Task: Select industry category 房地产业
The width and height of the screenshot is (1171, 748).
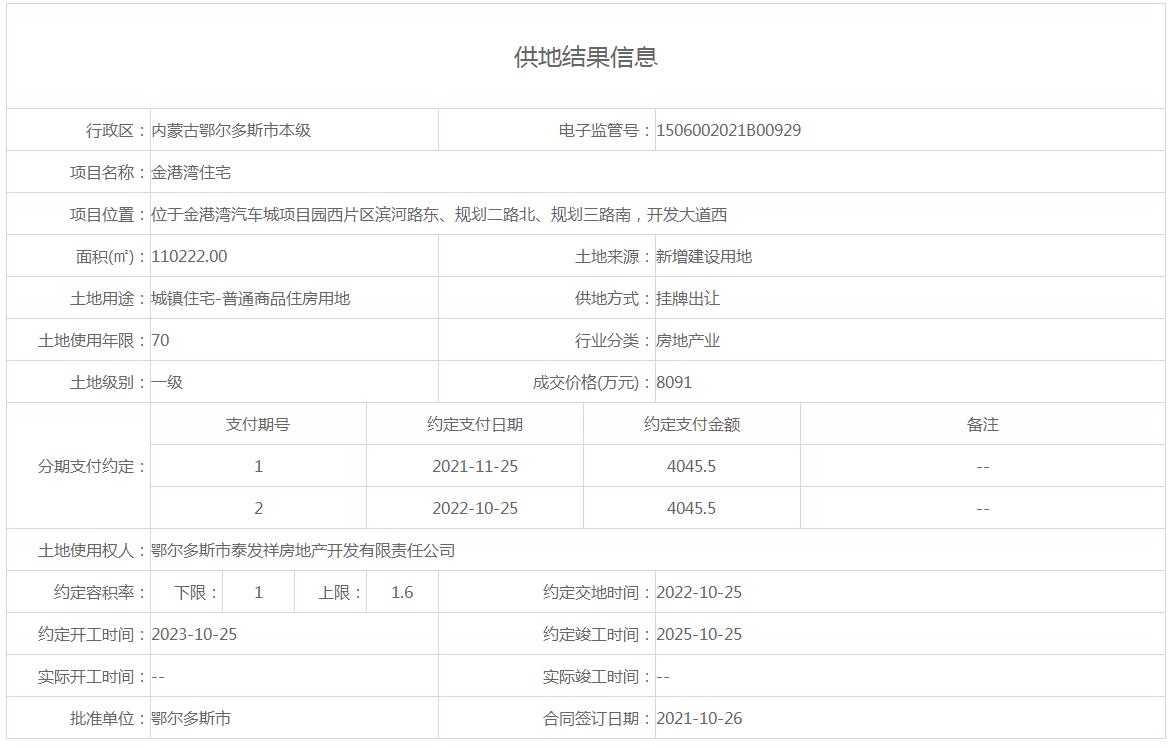Action: pyautogui.click(x=688, y=340)
